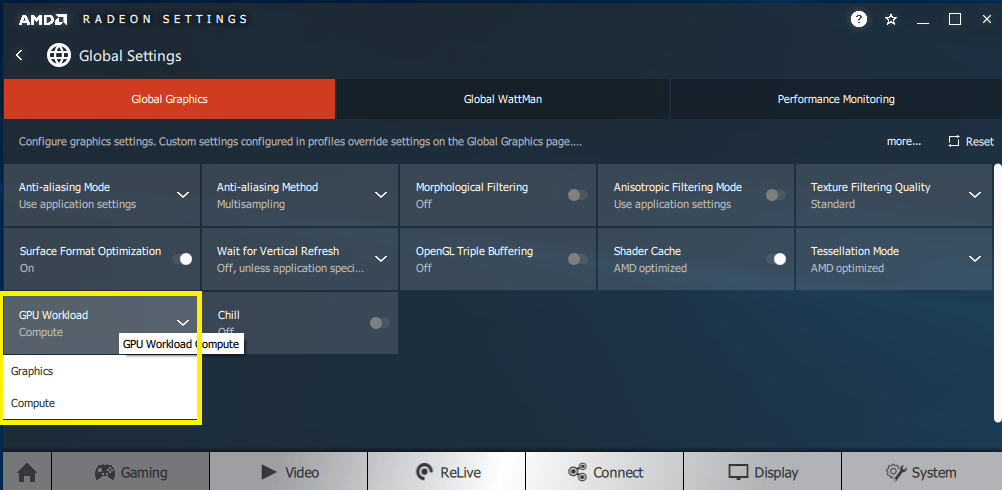The image size is (1002, 490).
Task: Toggle the Chill switch
Action: point(380,323)
